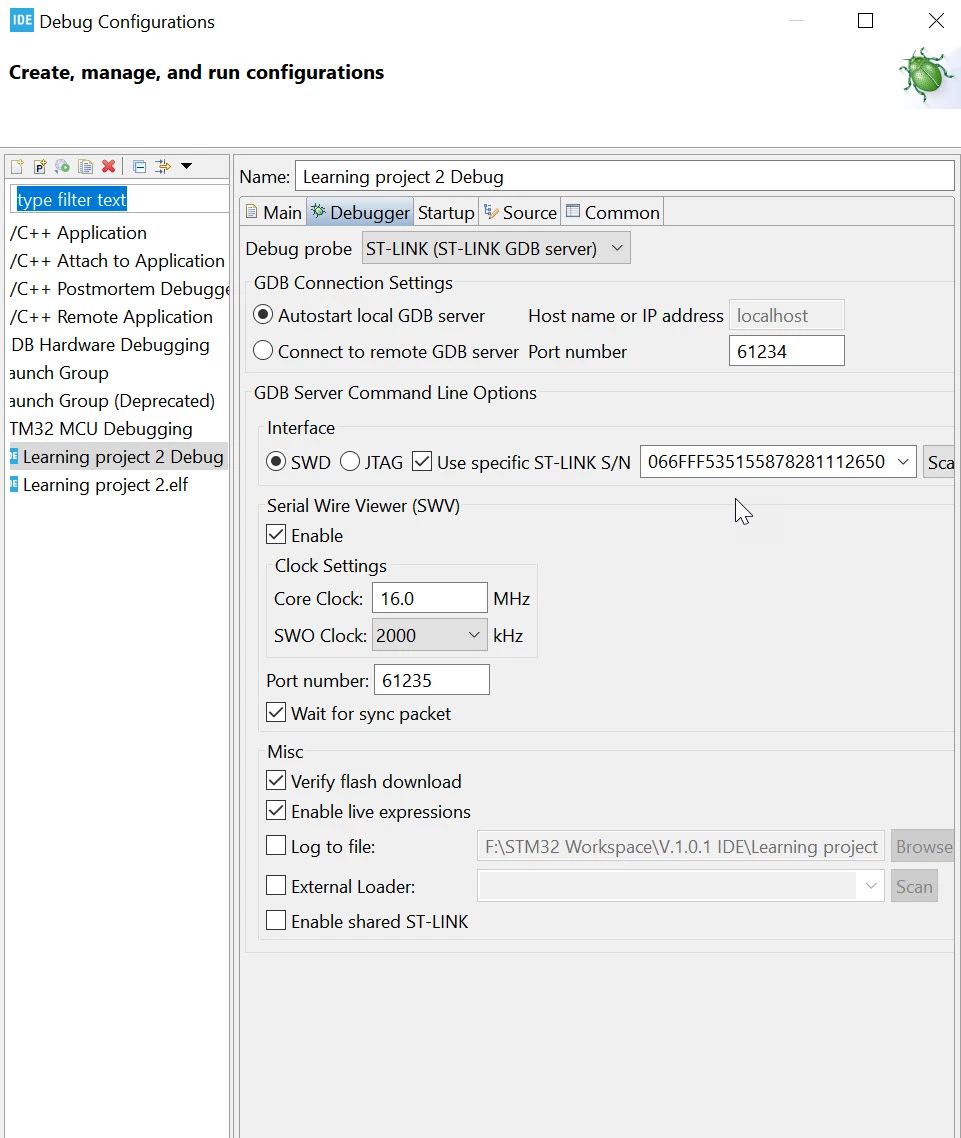Click the New prototype configuration icon
This screenshot has height=1138, width=961.
point(39,166)
